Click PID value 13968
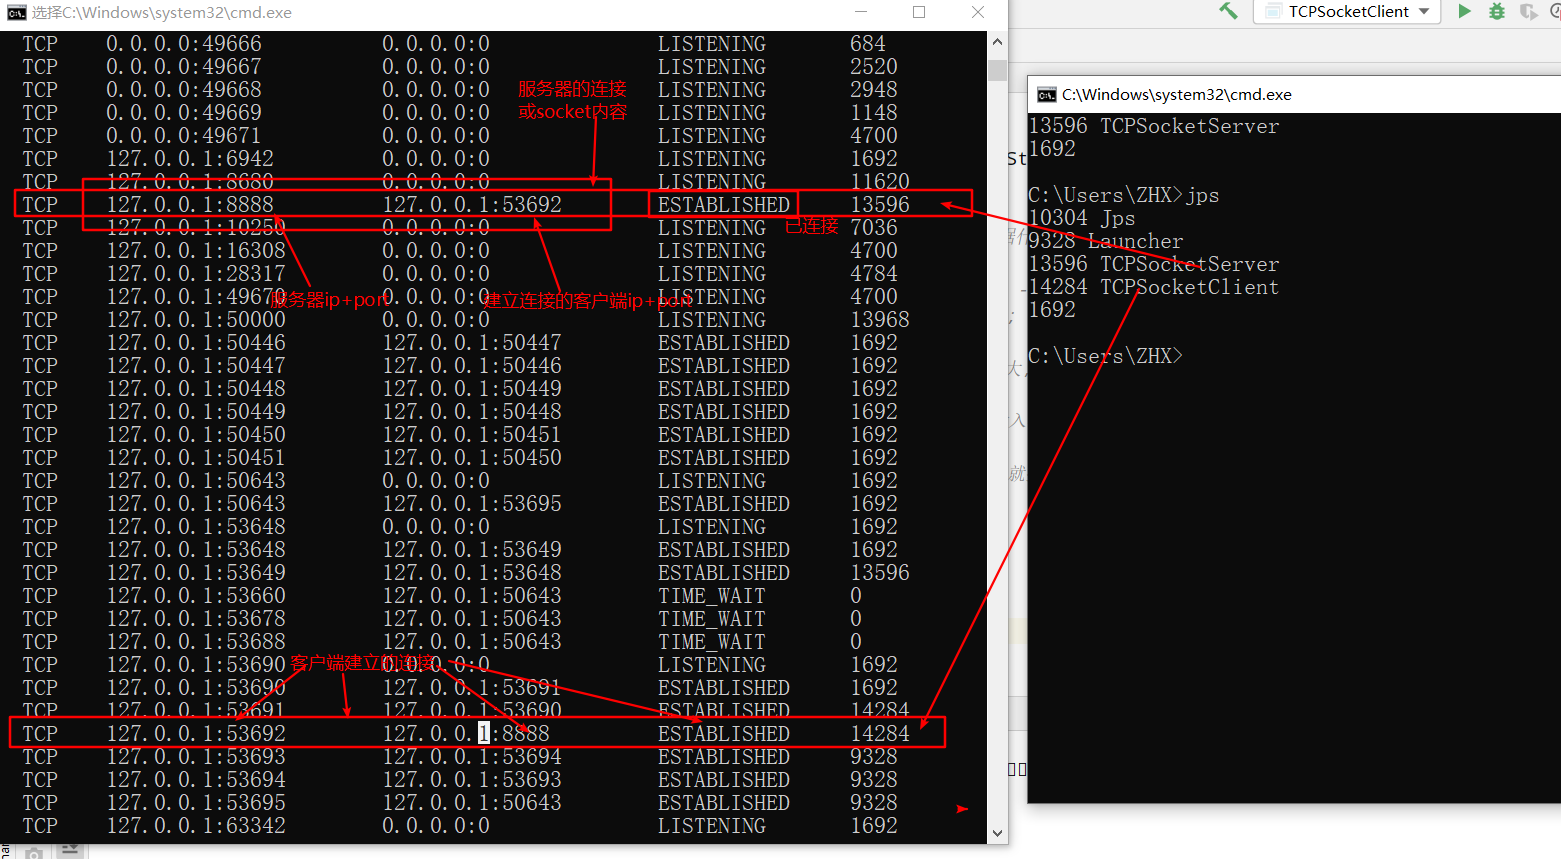 [880, 320]
